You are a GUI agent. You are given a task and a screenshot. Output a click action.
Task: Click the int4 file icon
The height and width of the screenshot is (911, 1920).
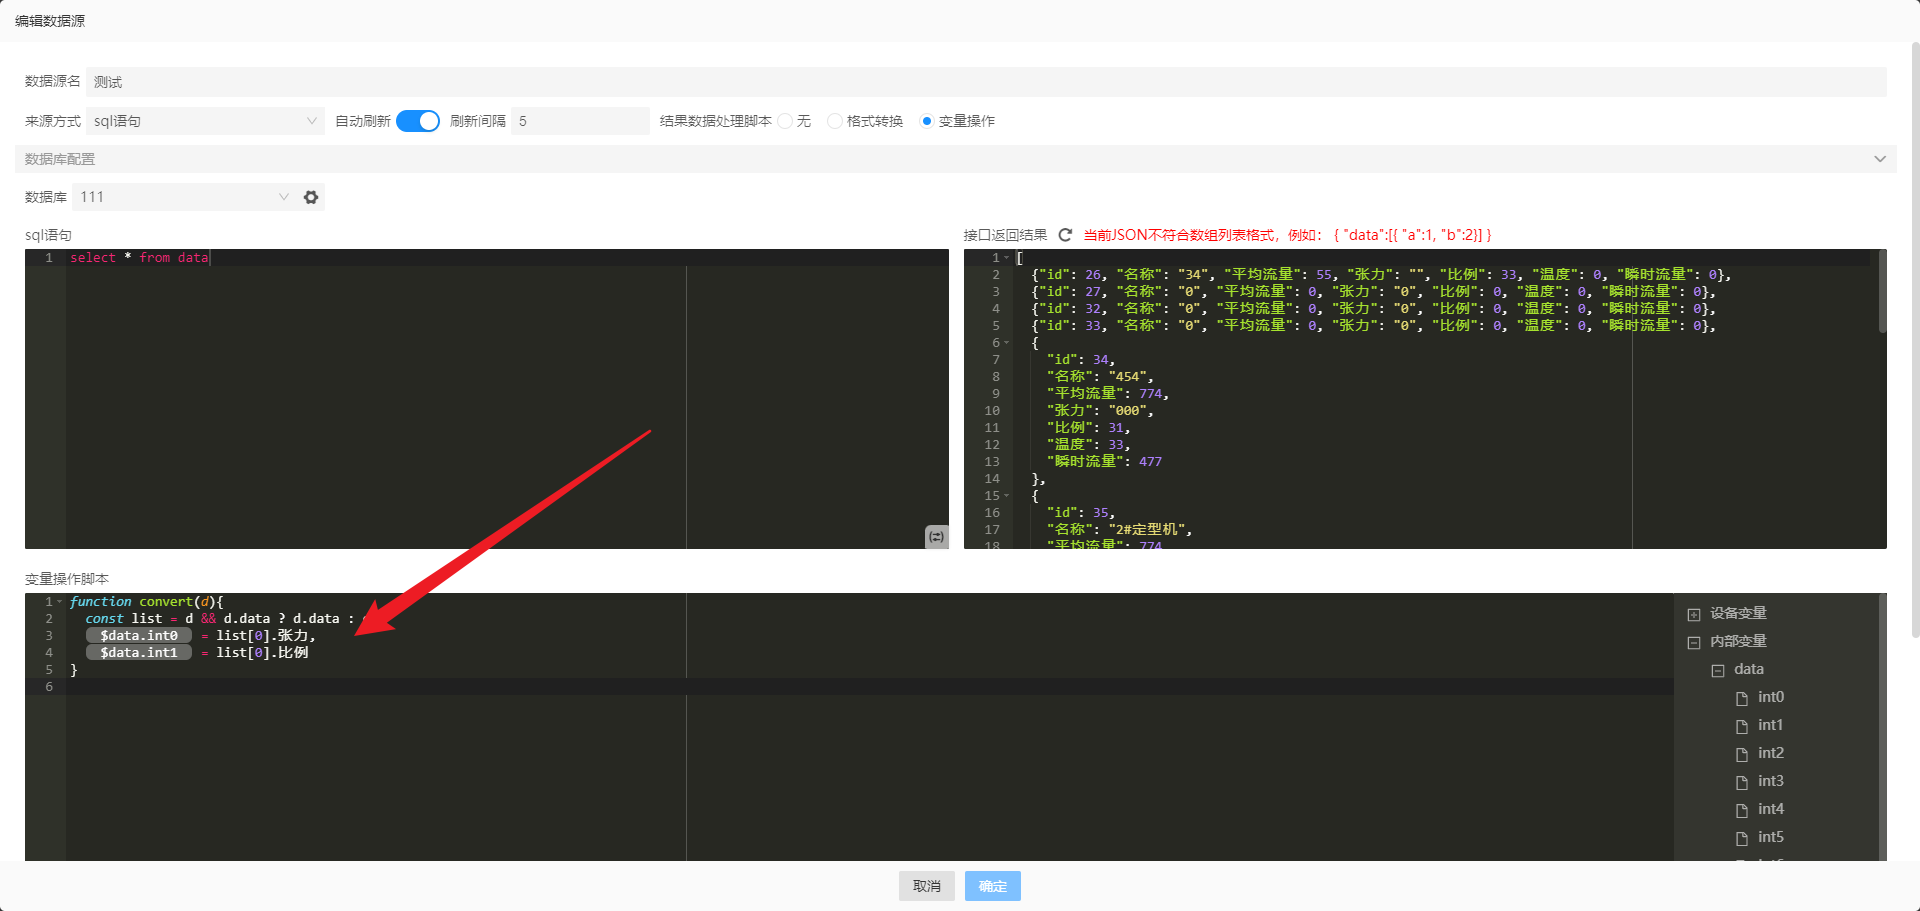click(x=1742, y=810)
